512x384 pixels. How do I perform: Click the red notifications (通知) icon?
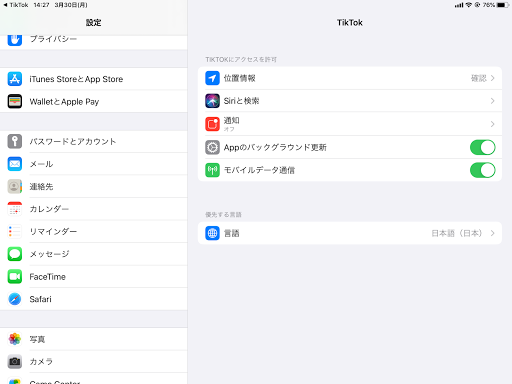click(212, 124)
